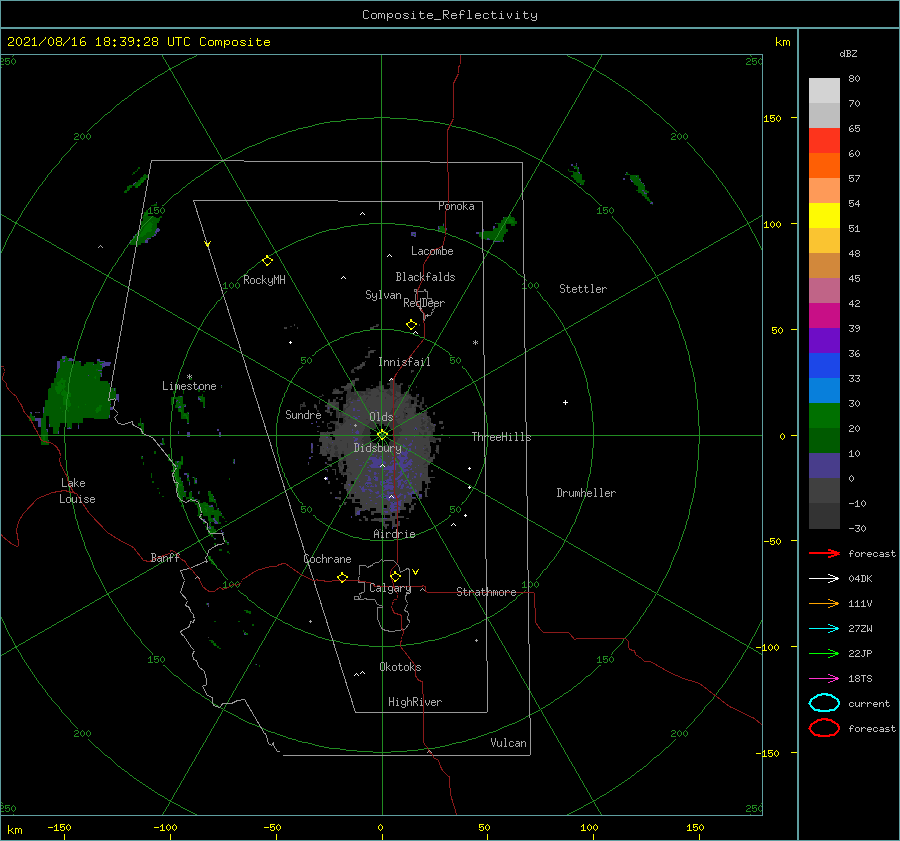Click the yellow diamond marker inside Calgary
900x841 pixels.
tap(395, 576)
